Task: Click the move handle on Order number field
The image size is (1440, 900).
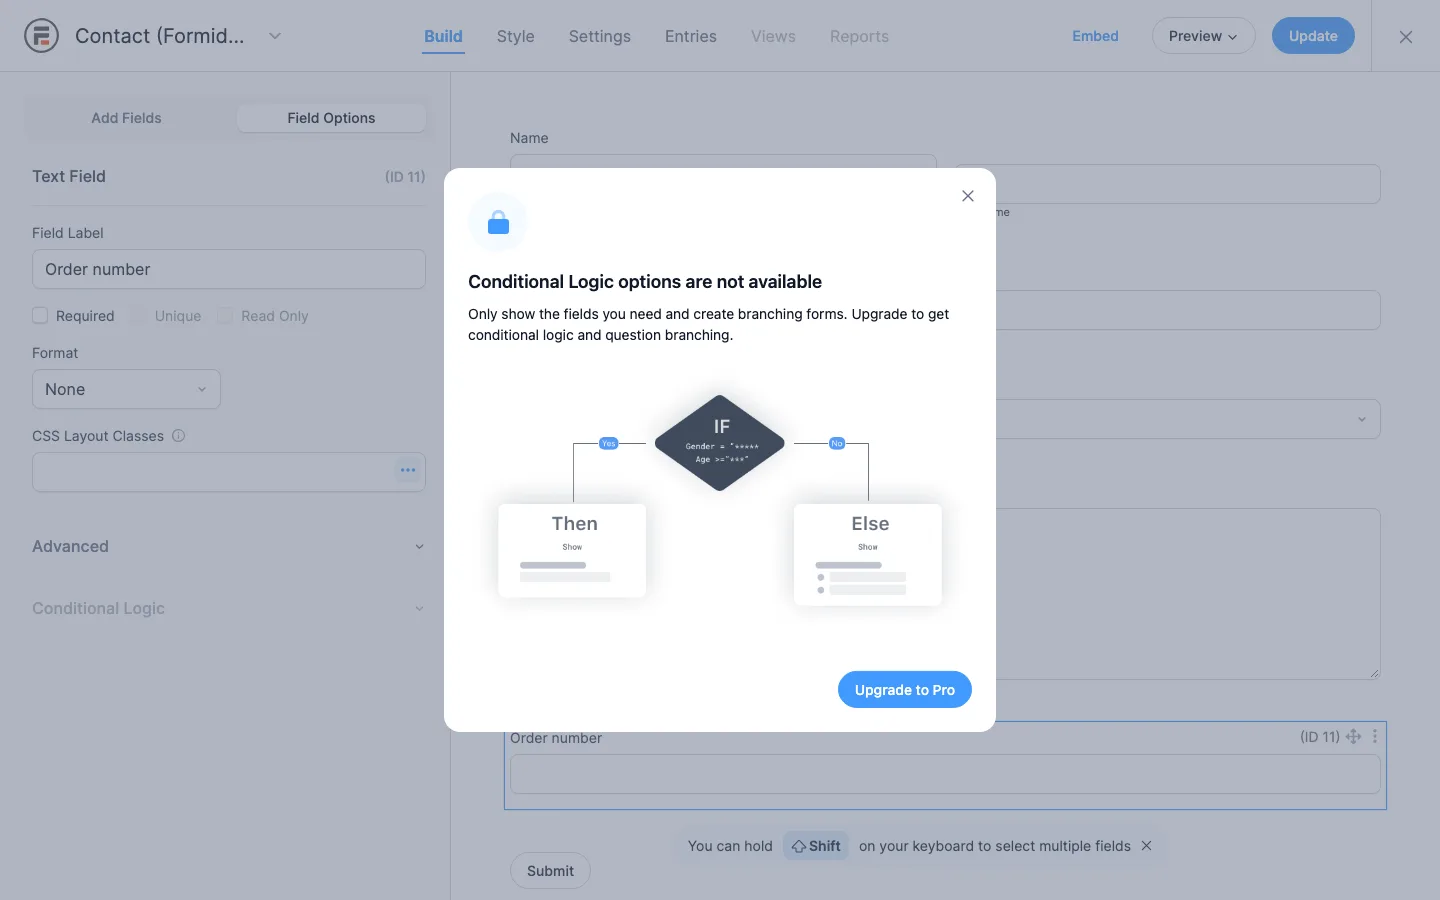Action: tap(1354, 737)
